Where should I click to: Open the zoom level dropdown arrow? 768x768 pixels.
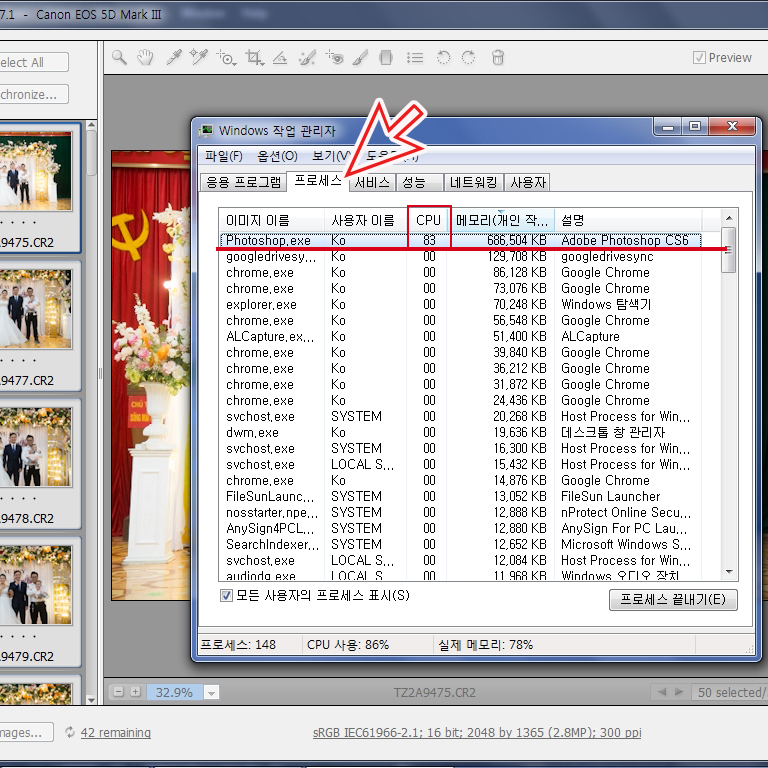[x=212, y=693]
